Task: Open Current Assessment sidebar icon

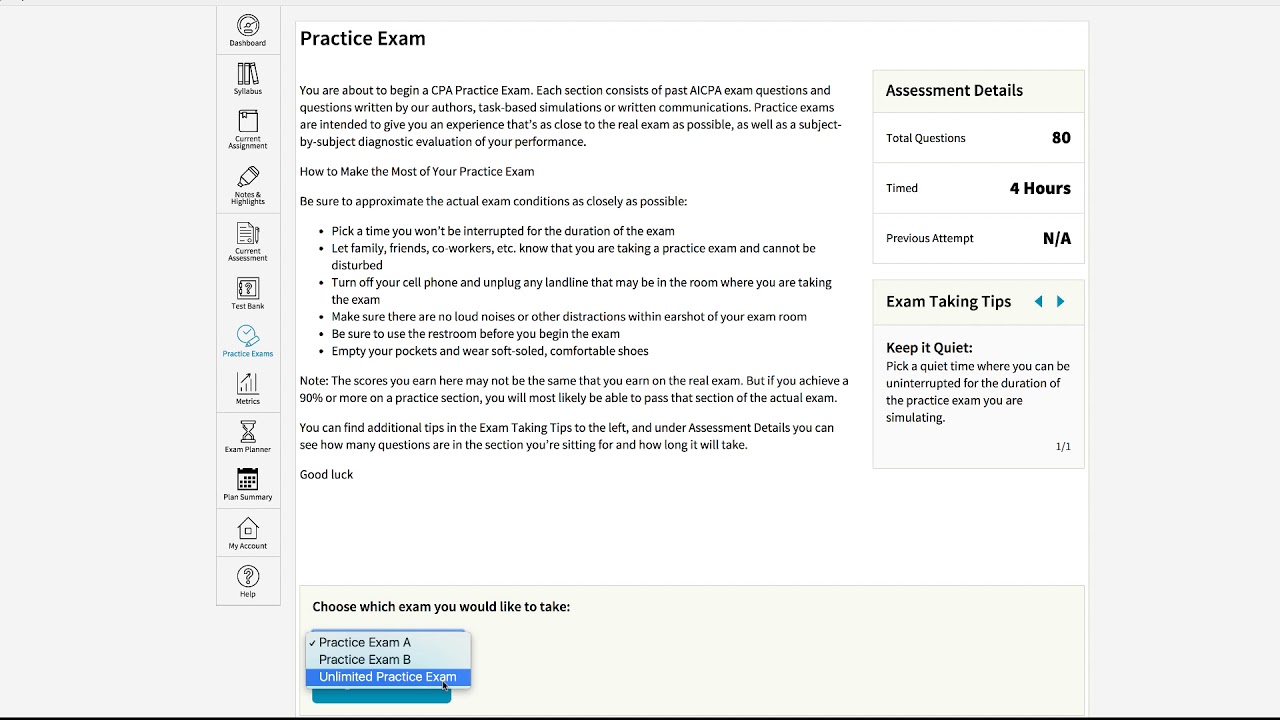Action: [248, 234]
